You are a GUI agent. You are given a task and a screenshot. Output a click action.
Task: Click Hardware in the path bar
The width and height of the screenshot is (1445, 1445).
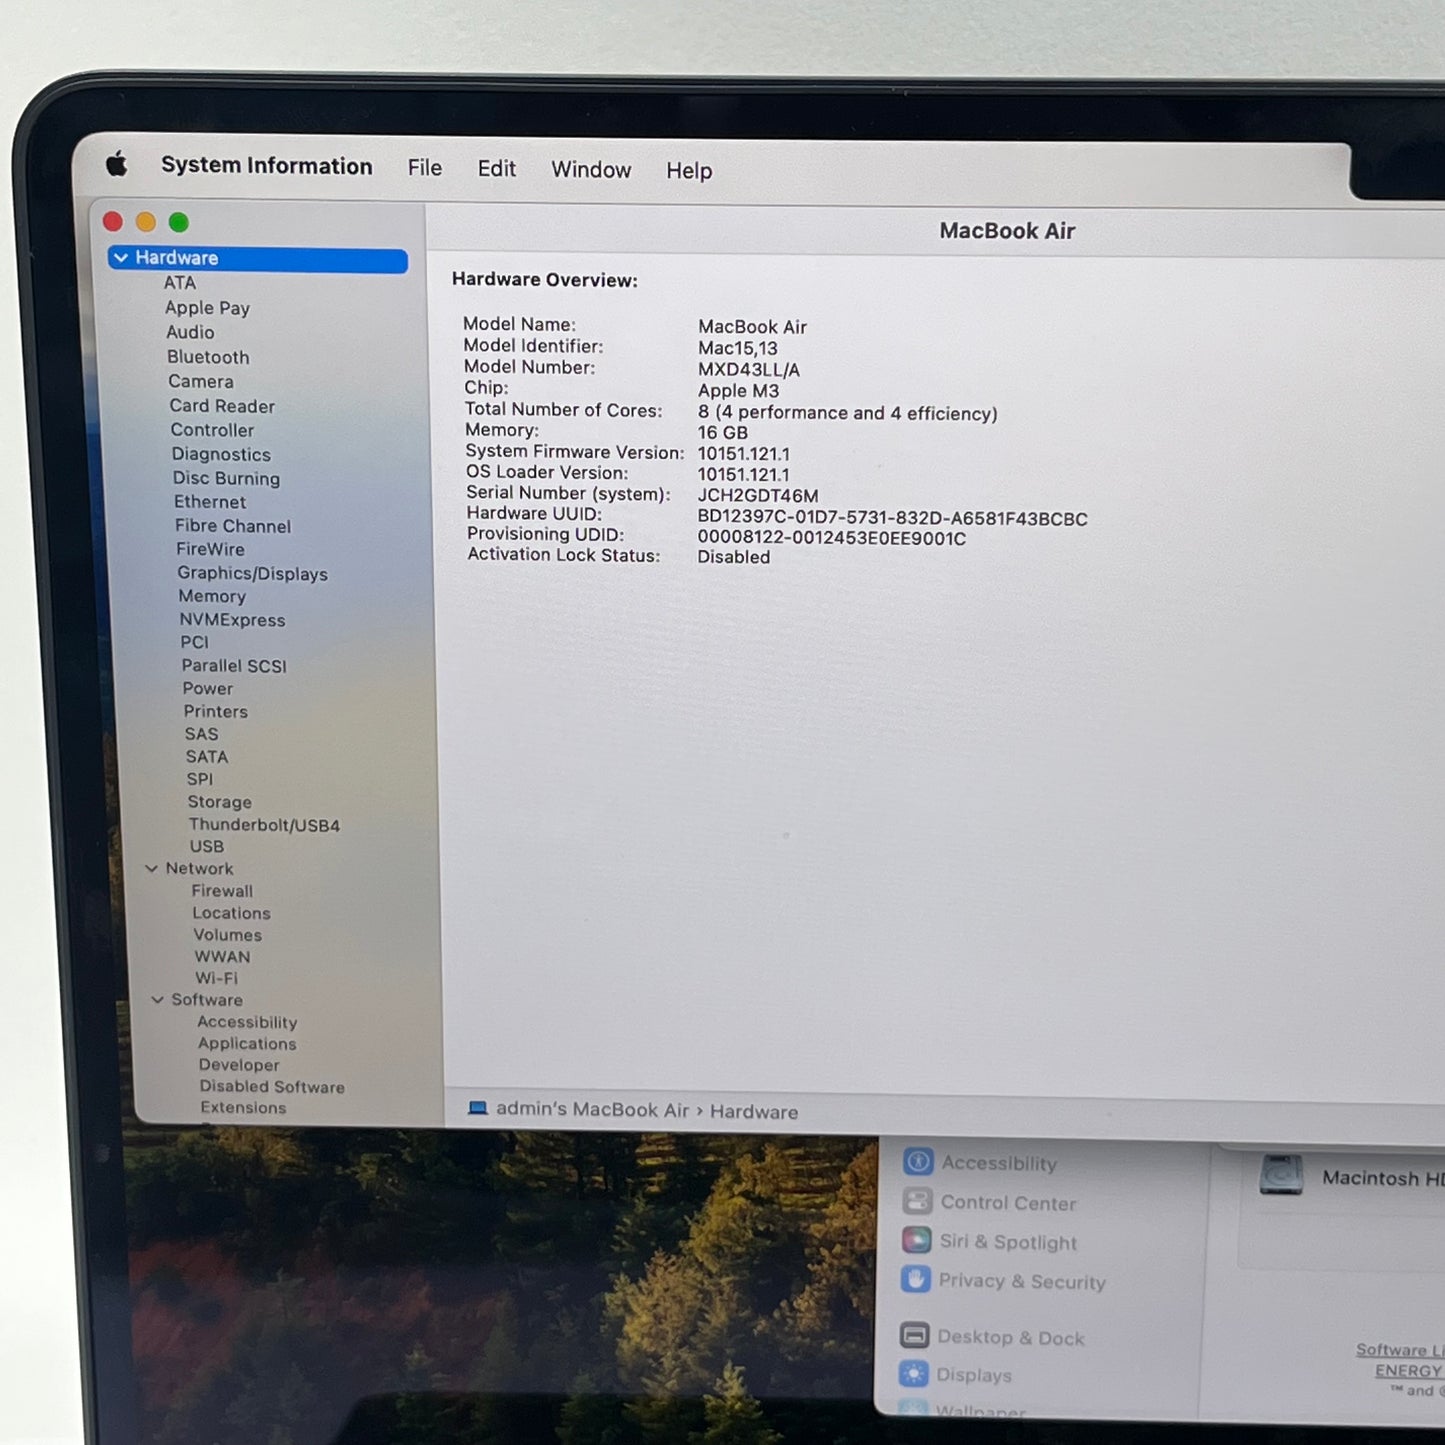click(754, 1111)
